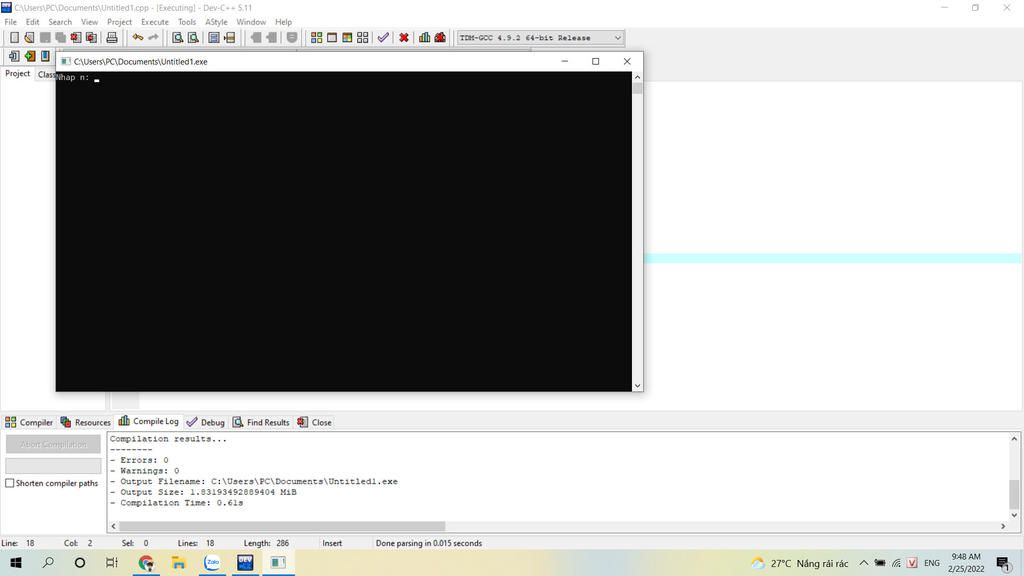Click the Delete profiling information icon

pos(440,38)
